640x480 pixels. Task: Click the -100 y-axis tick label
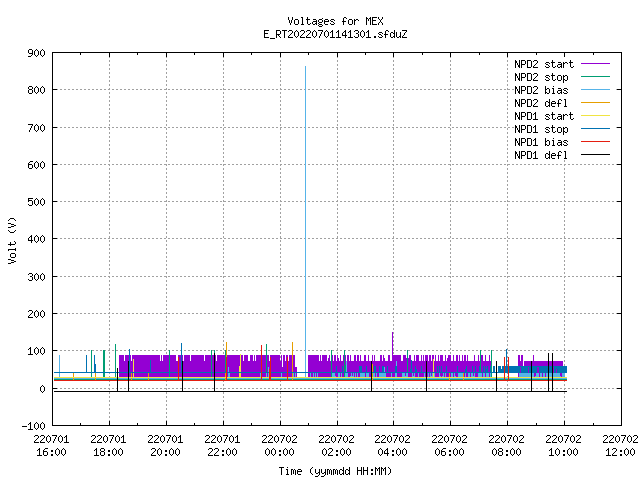click(33, 426)
